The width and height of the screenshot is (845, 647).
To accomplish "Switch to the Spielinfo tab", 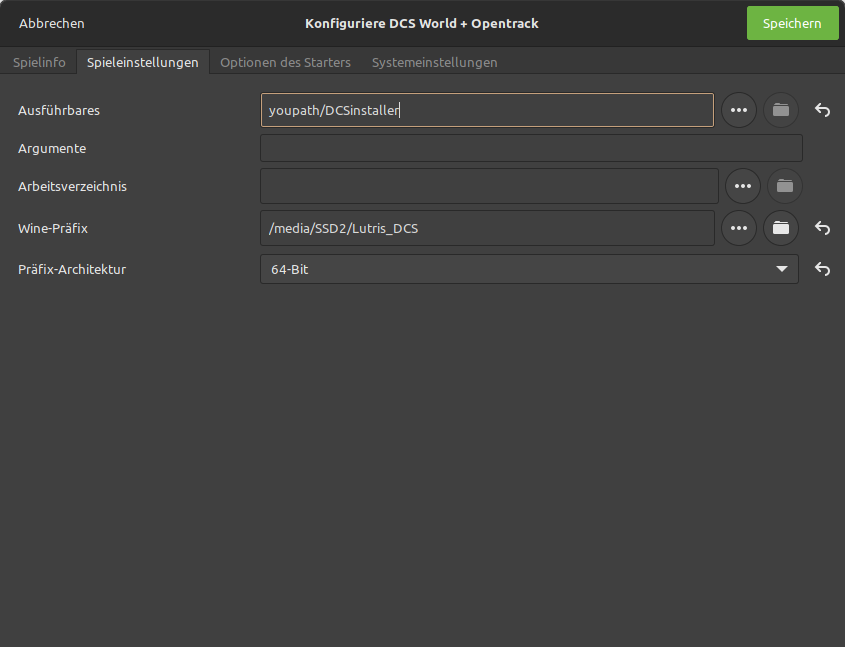I will 39,62.
